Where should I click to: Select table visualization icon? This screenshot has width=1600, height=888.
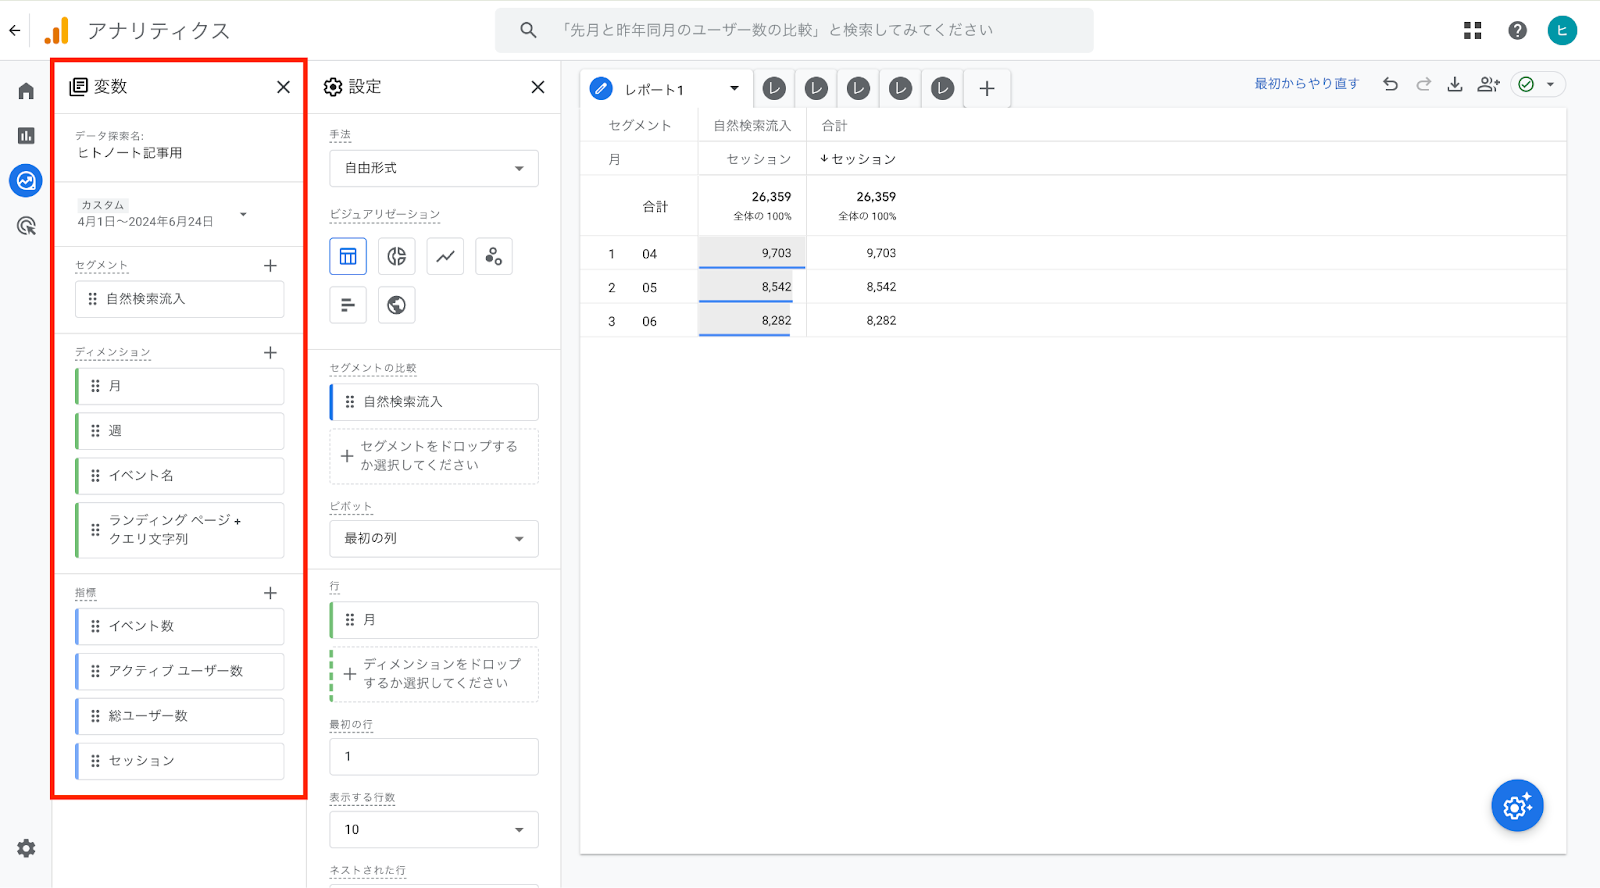click(348, 256)
